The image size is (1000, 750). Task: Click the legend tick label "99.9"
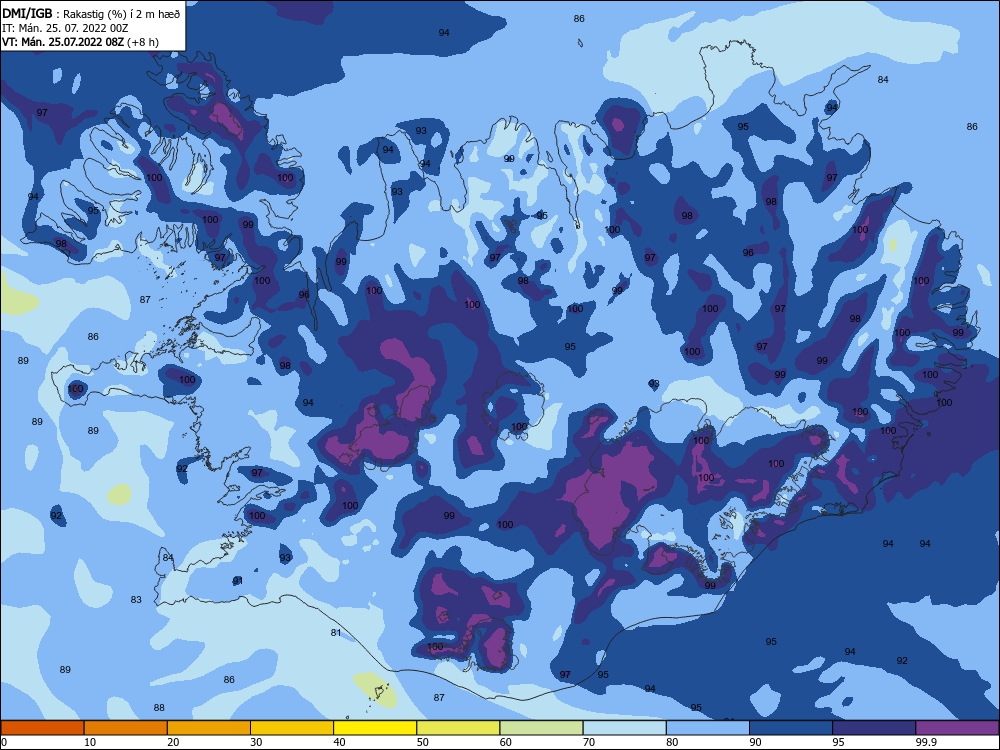[x=925, y=742]
